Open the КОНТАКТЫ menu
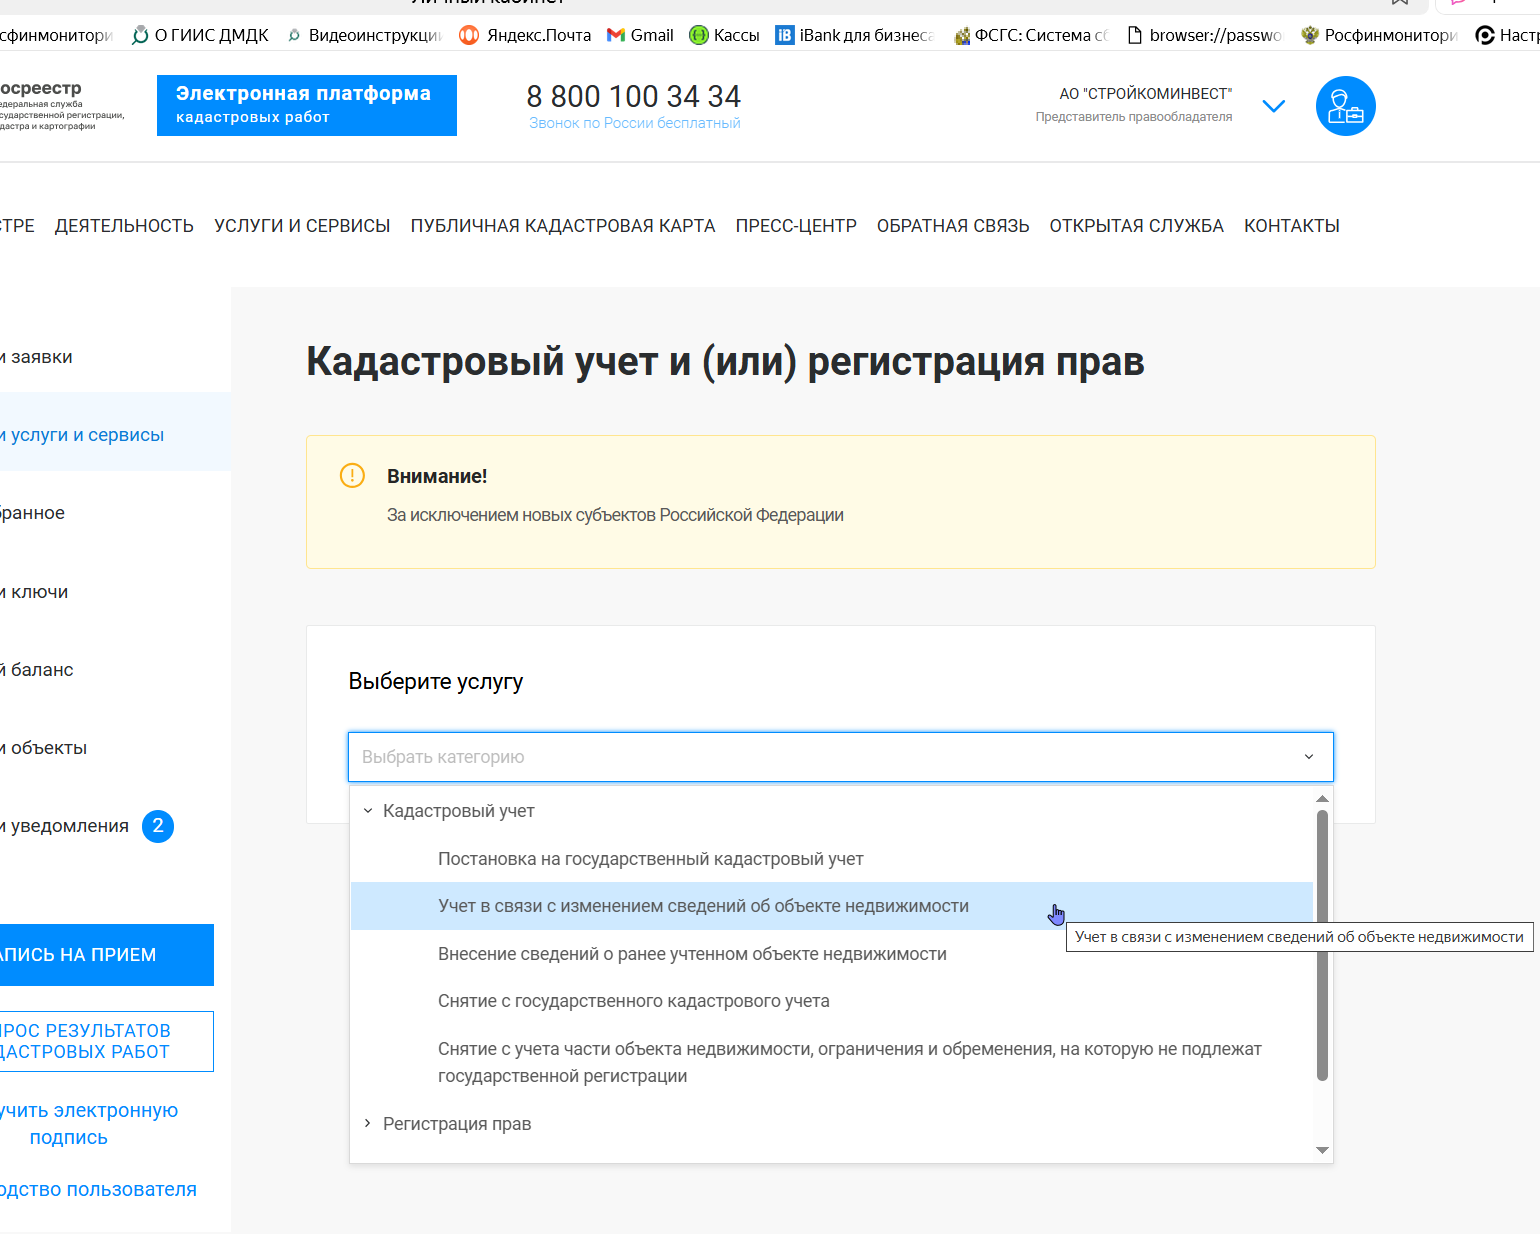Screen dimensions: 1540x1234 [1292, 226]
